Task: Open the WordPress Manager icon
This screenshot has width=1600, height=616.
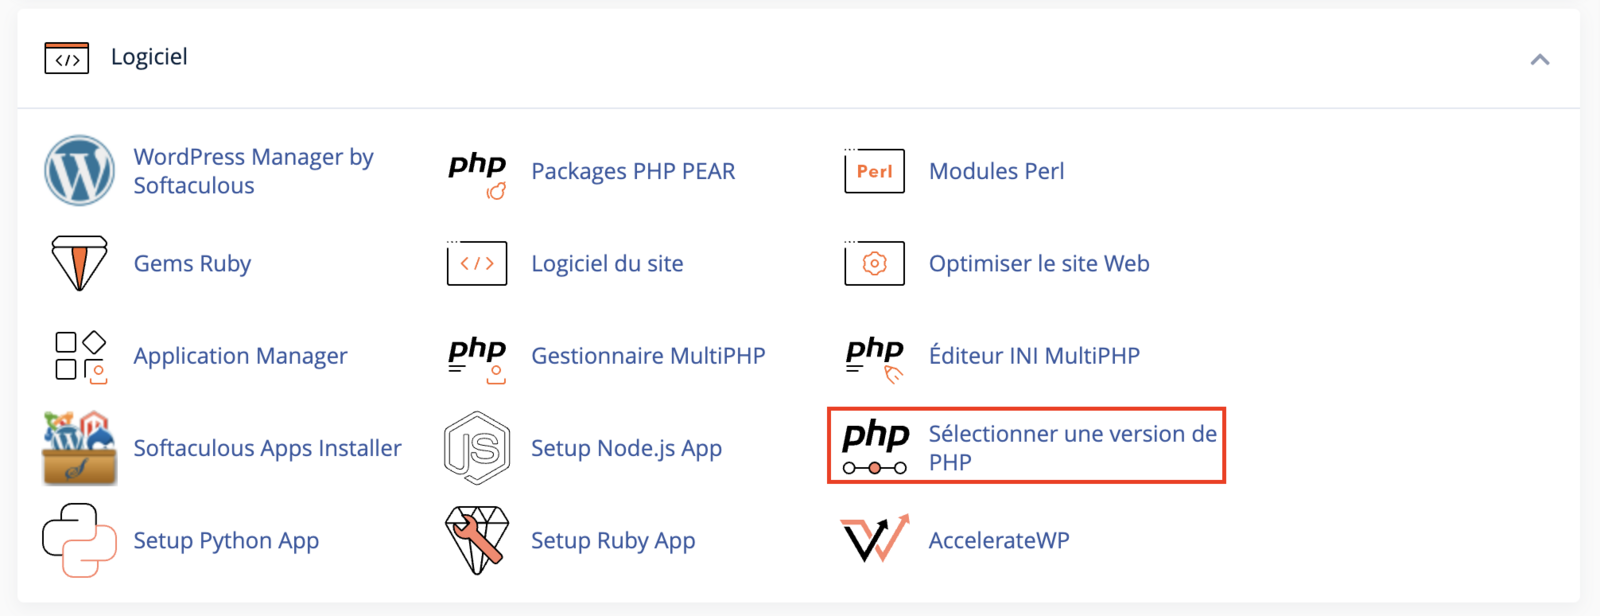Action: 79,171
